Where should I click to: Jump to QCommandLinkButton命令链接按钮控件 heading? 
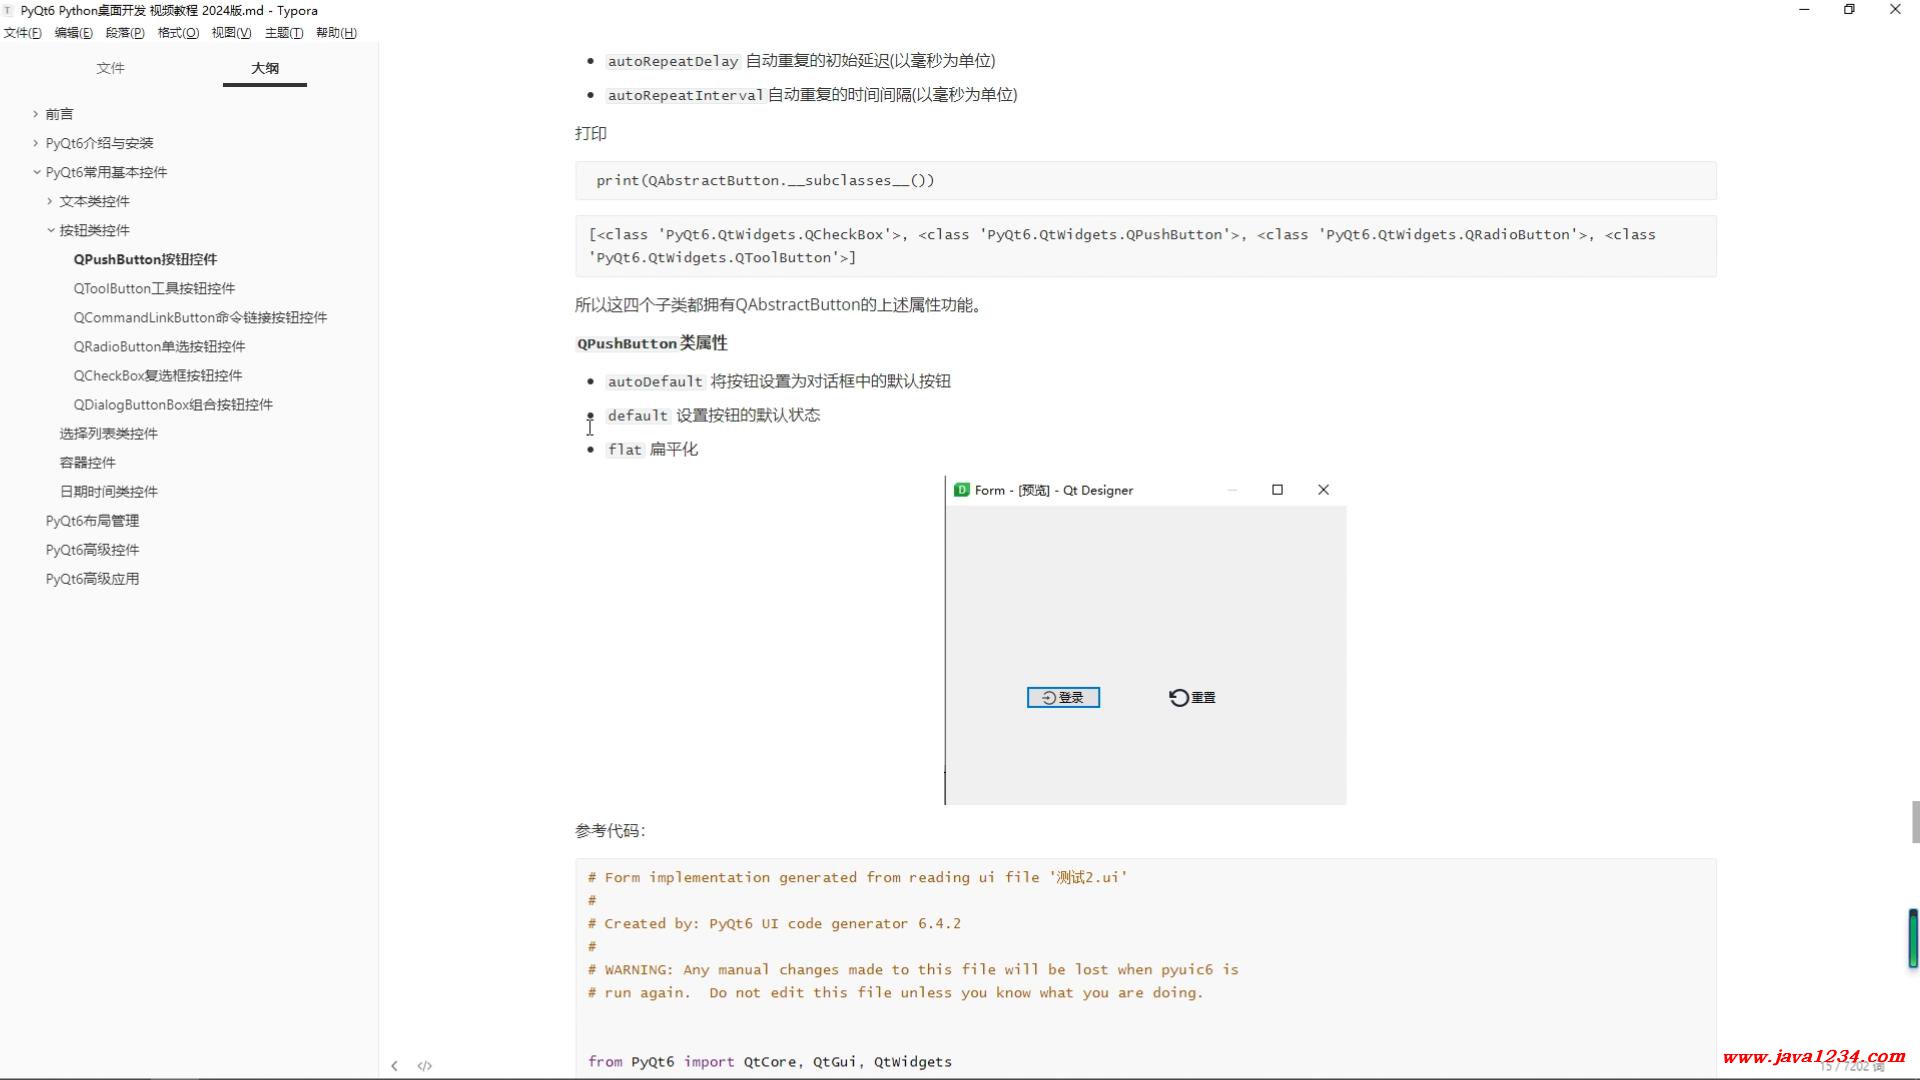pos(200,317)
